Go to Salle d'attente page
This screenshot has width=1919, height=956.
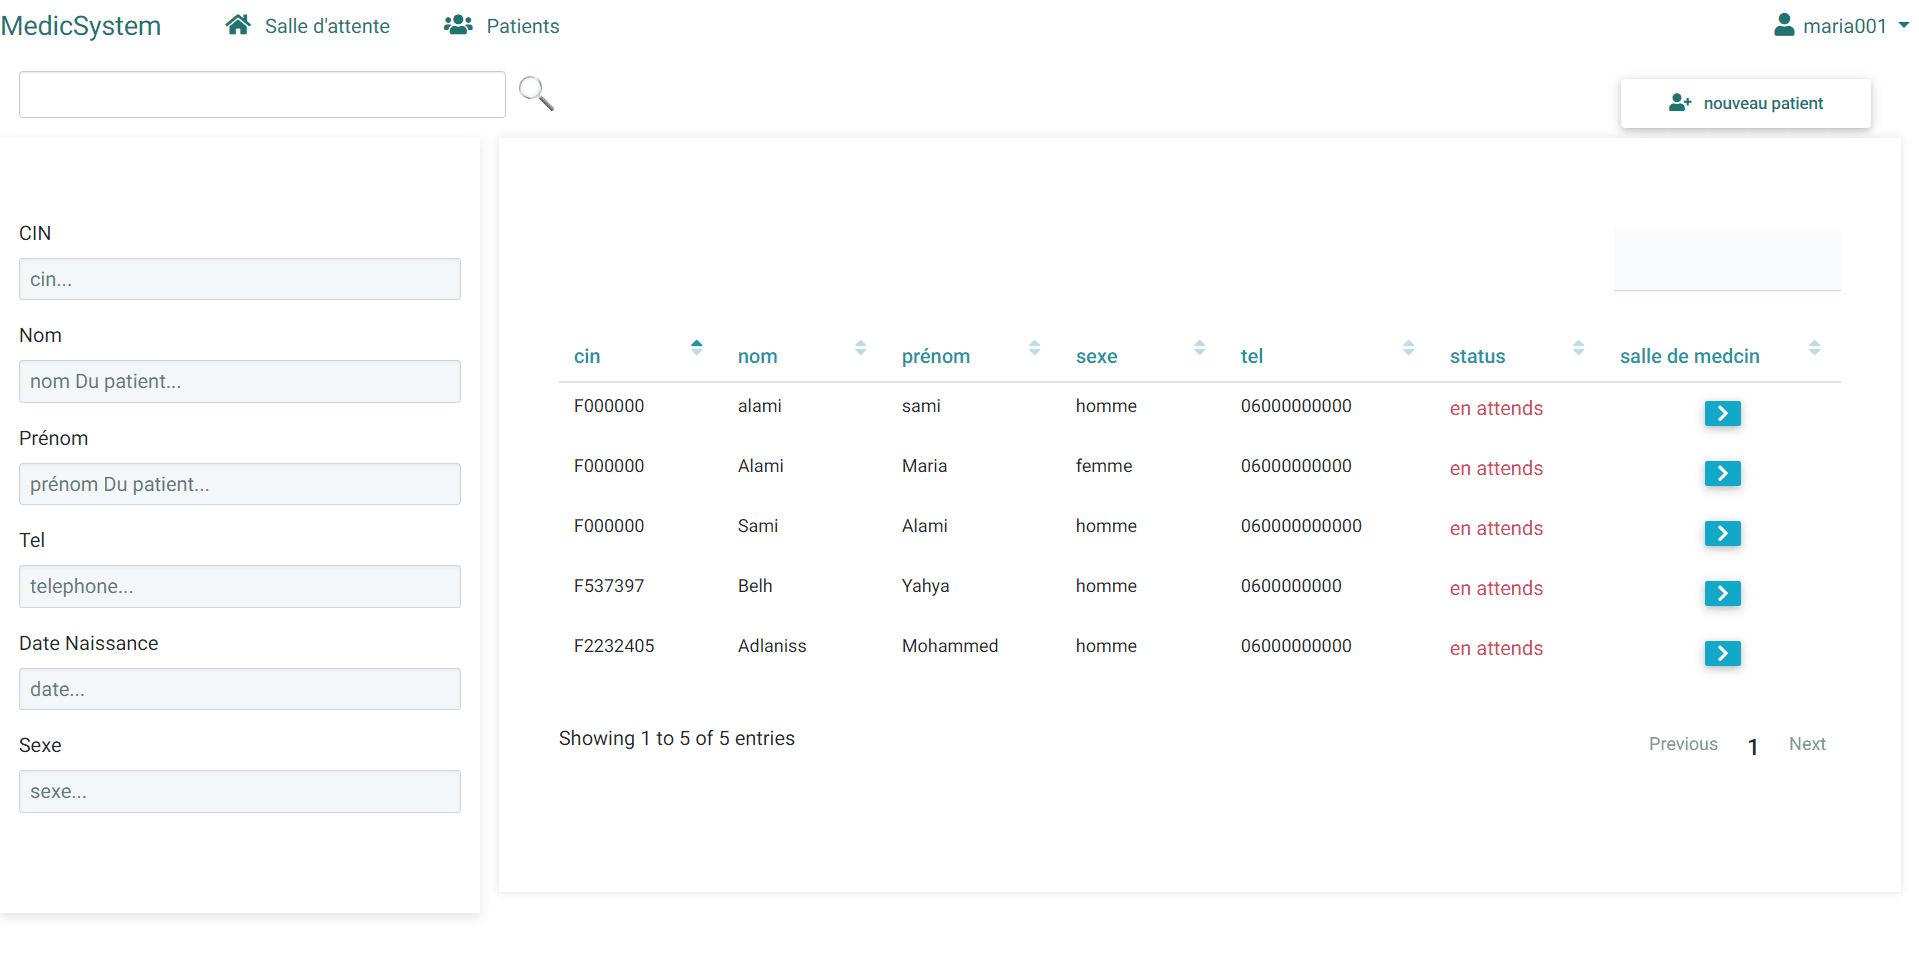tap(327, 26)
